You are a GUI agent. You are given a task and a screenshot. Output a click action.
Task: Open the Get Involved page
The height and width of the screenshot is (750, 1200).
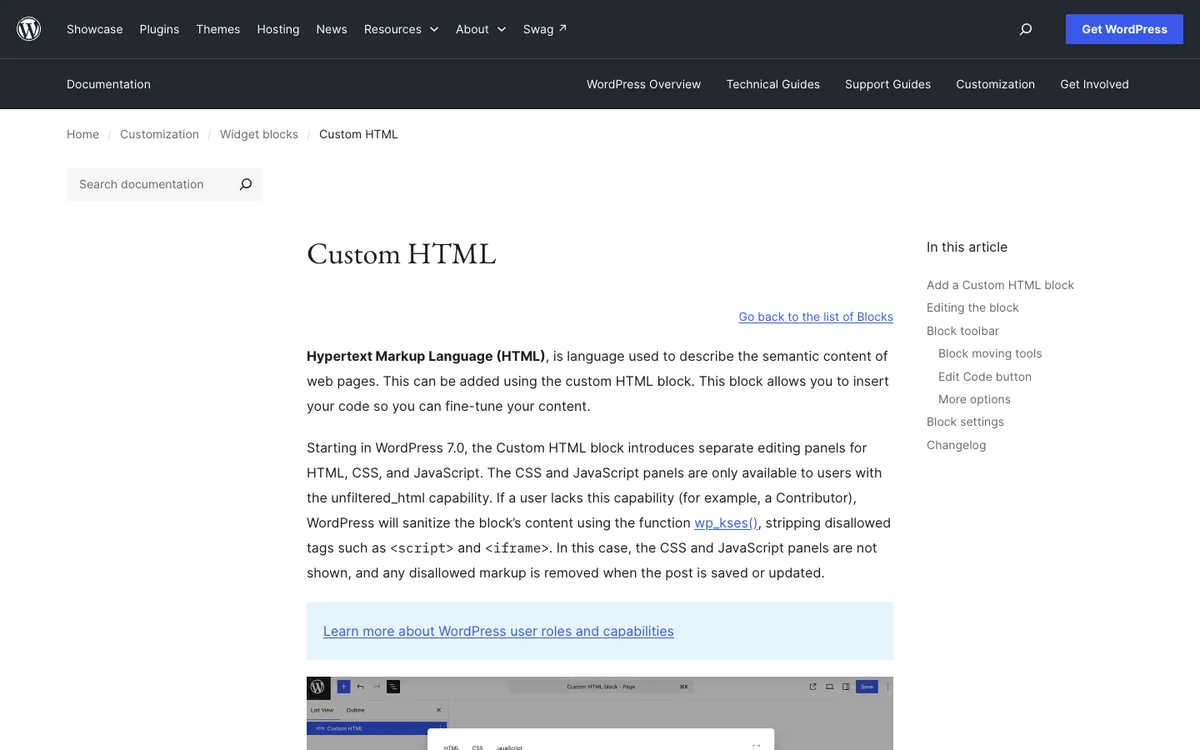coord(1094,84)
